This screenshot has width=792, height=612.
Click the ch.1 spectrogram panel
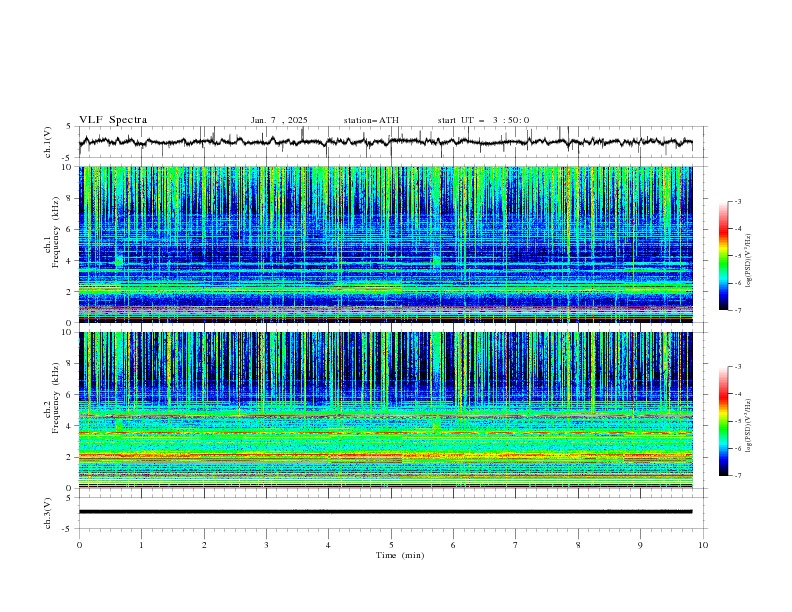tap(386, 244)
